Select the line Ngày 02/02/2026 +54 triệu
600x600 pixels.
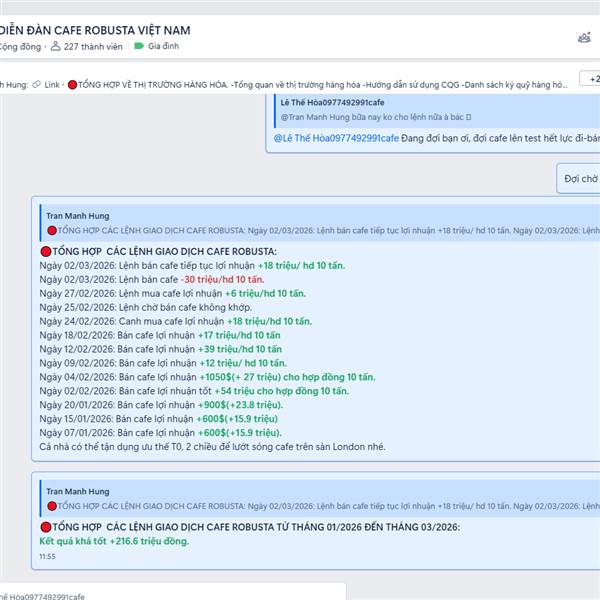(x=194, y=391)
